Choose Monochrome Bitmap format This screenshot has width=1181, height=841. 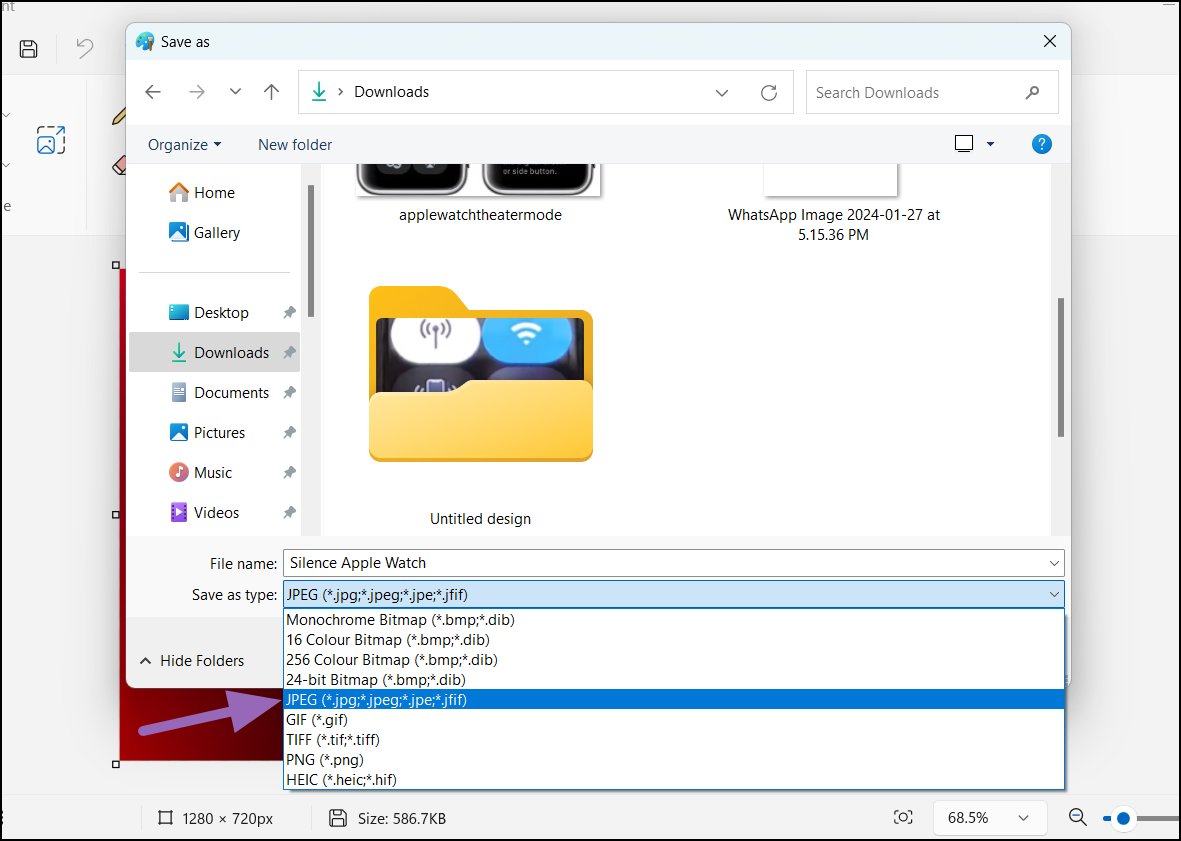[674, 620]
